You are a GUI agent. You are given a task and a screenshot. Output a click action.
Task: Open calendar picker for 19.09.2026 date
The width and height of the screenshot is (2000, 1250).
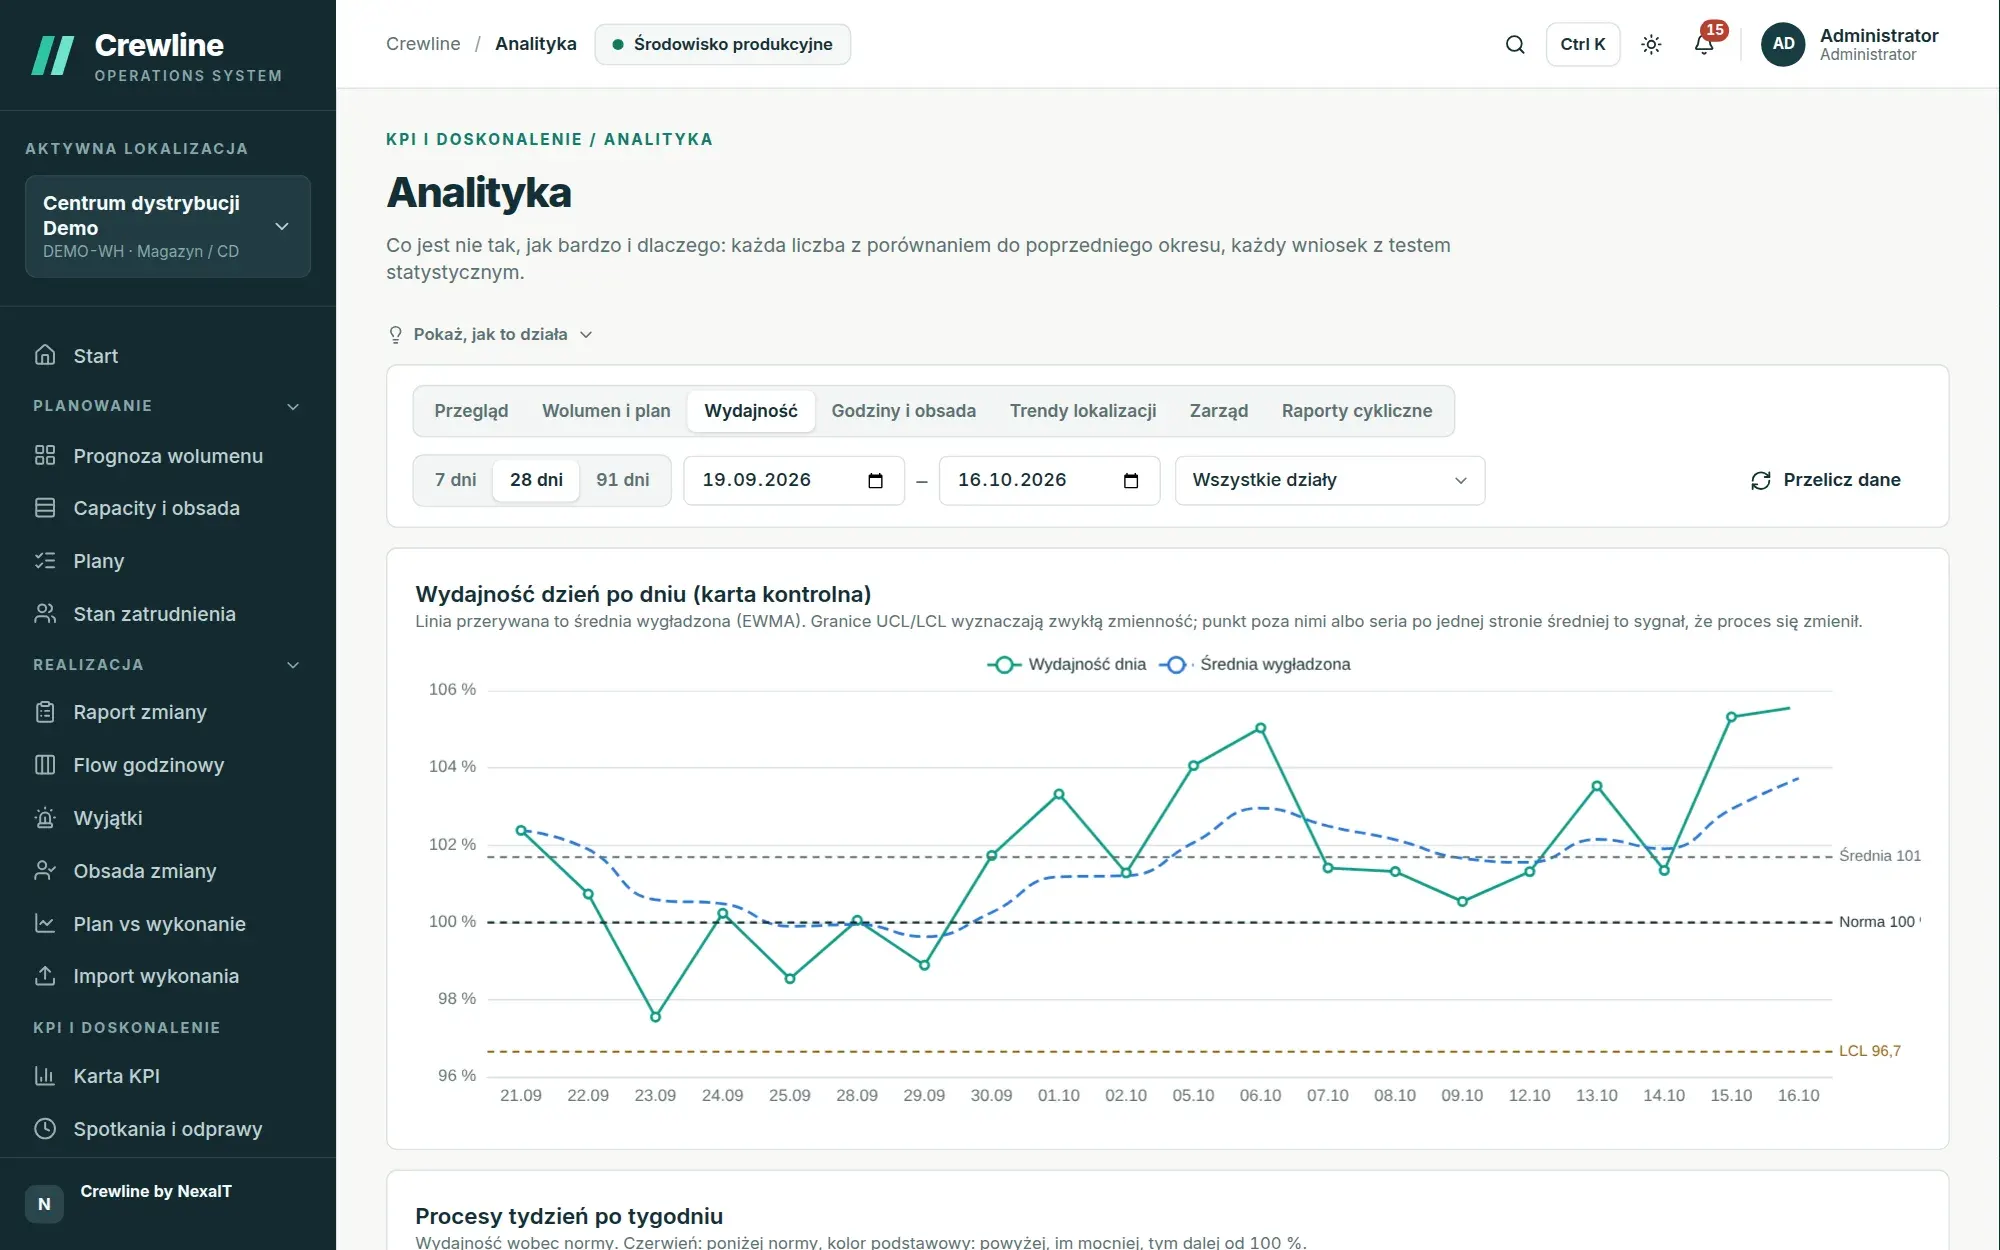(x=875, y=481)
